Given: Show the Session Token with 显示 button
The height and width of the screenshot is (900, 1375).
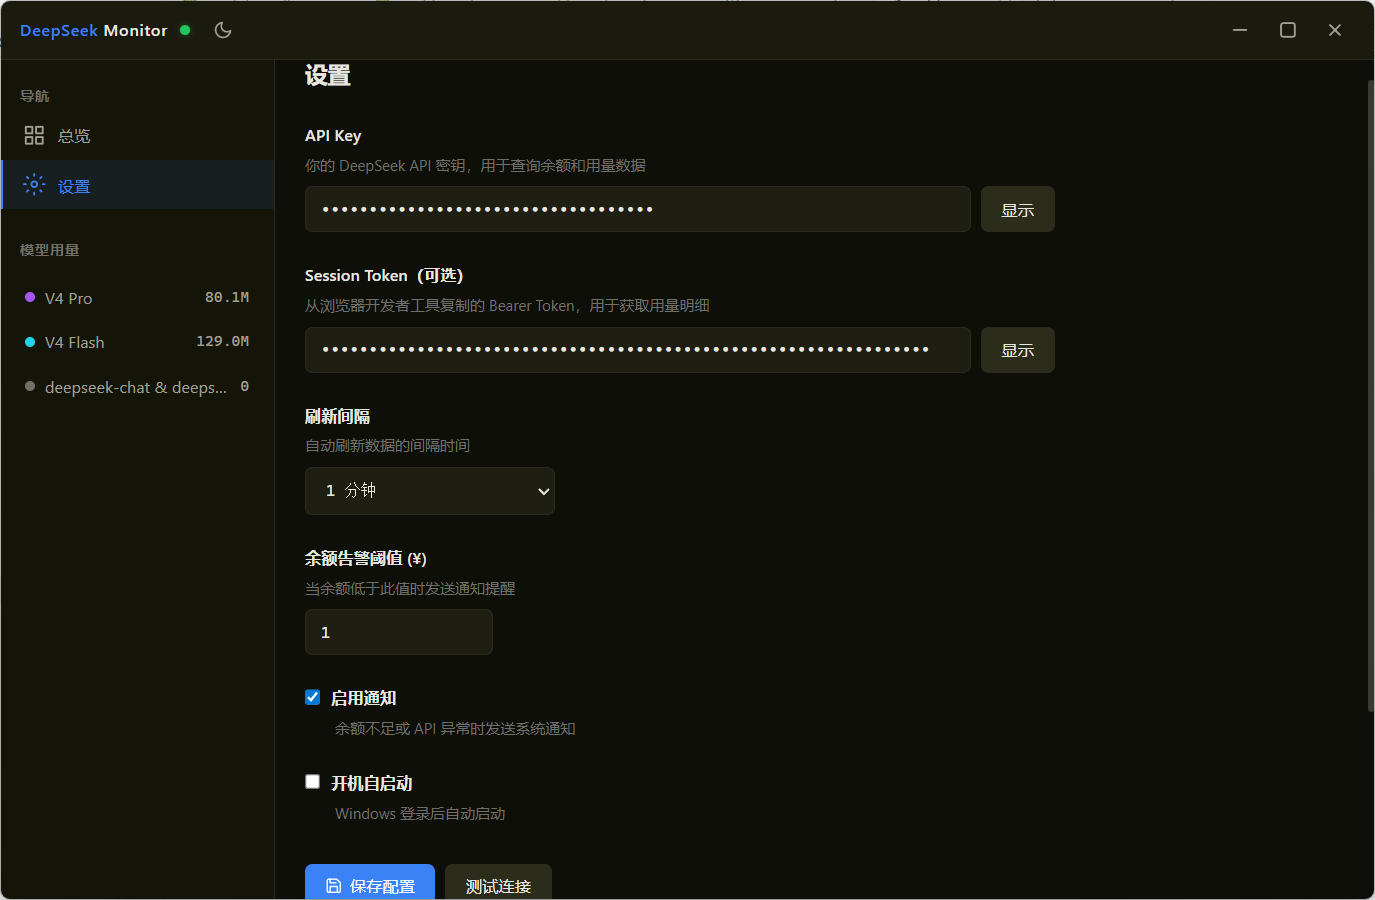Looking at the screenshot, I should [x=1018, y=350].
